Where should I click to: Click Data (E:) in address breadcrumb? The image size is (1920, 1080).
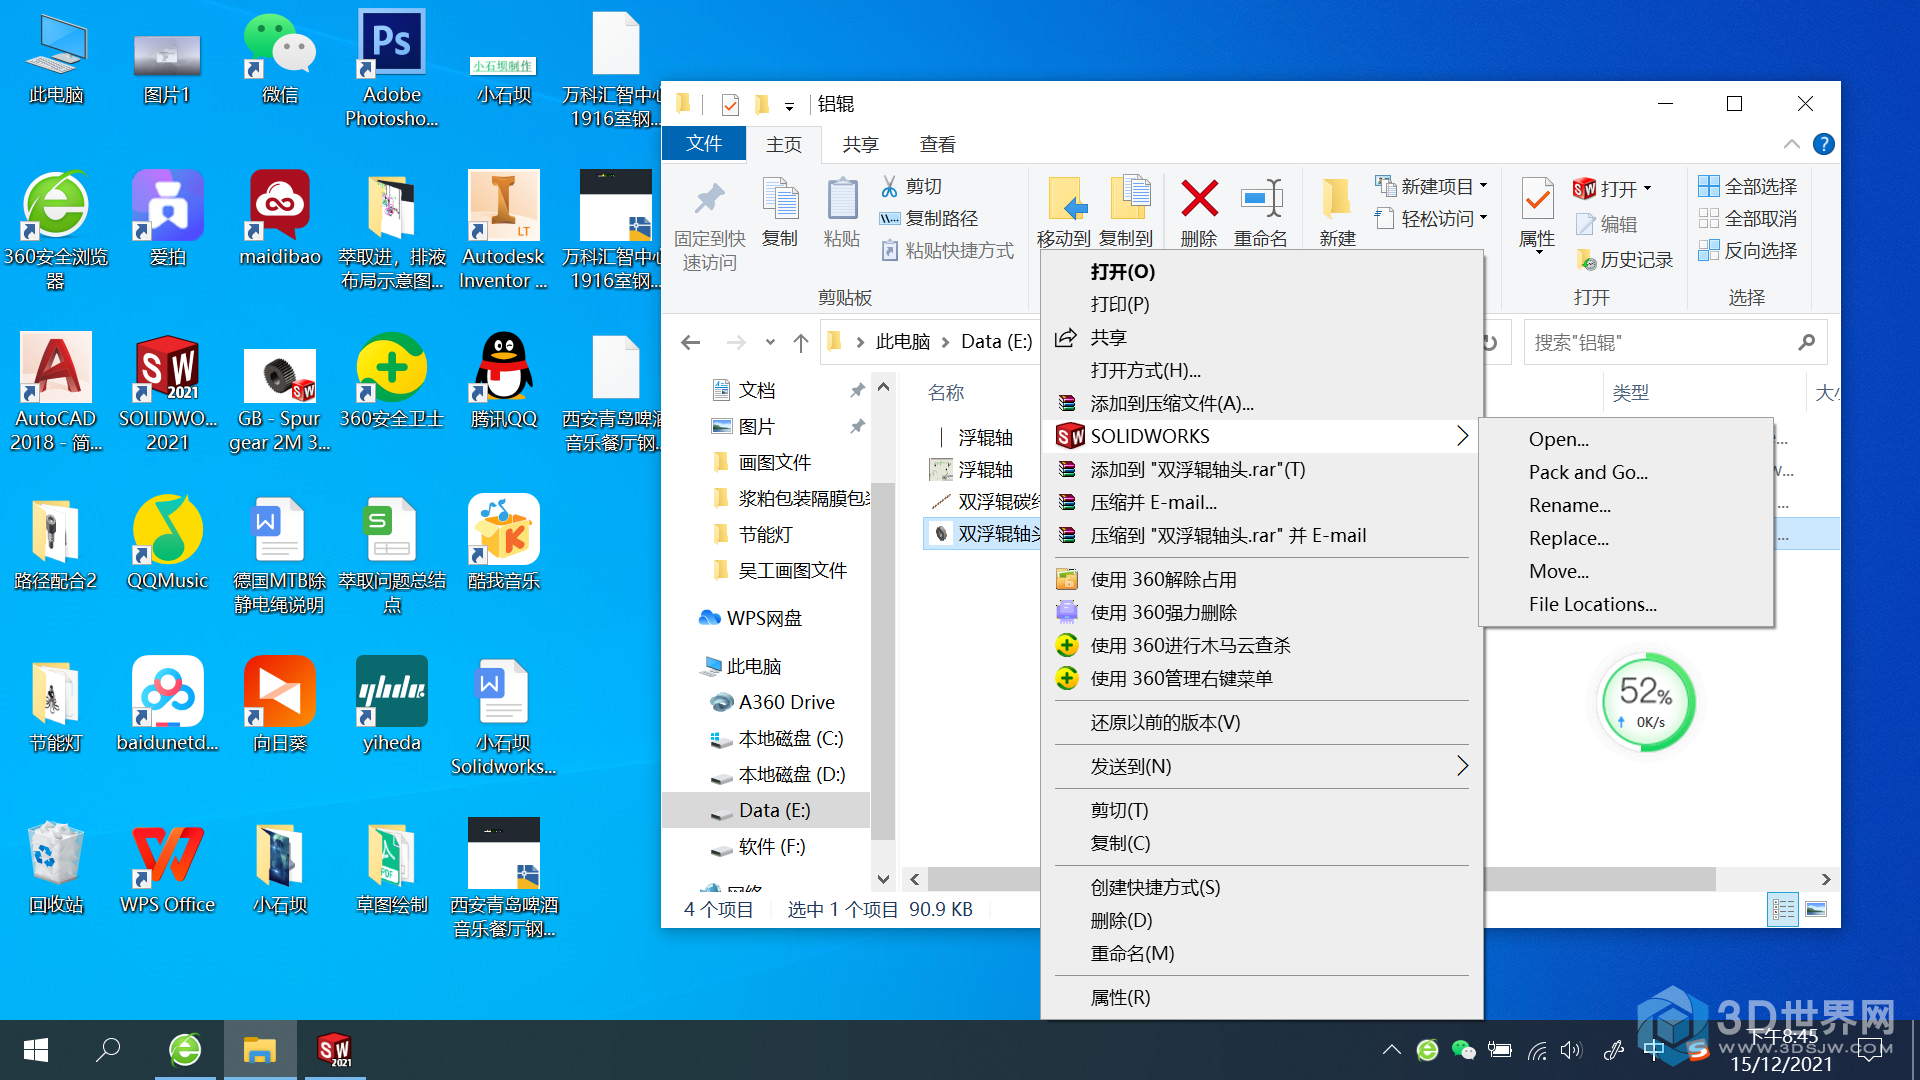pos(996,342)
